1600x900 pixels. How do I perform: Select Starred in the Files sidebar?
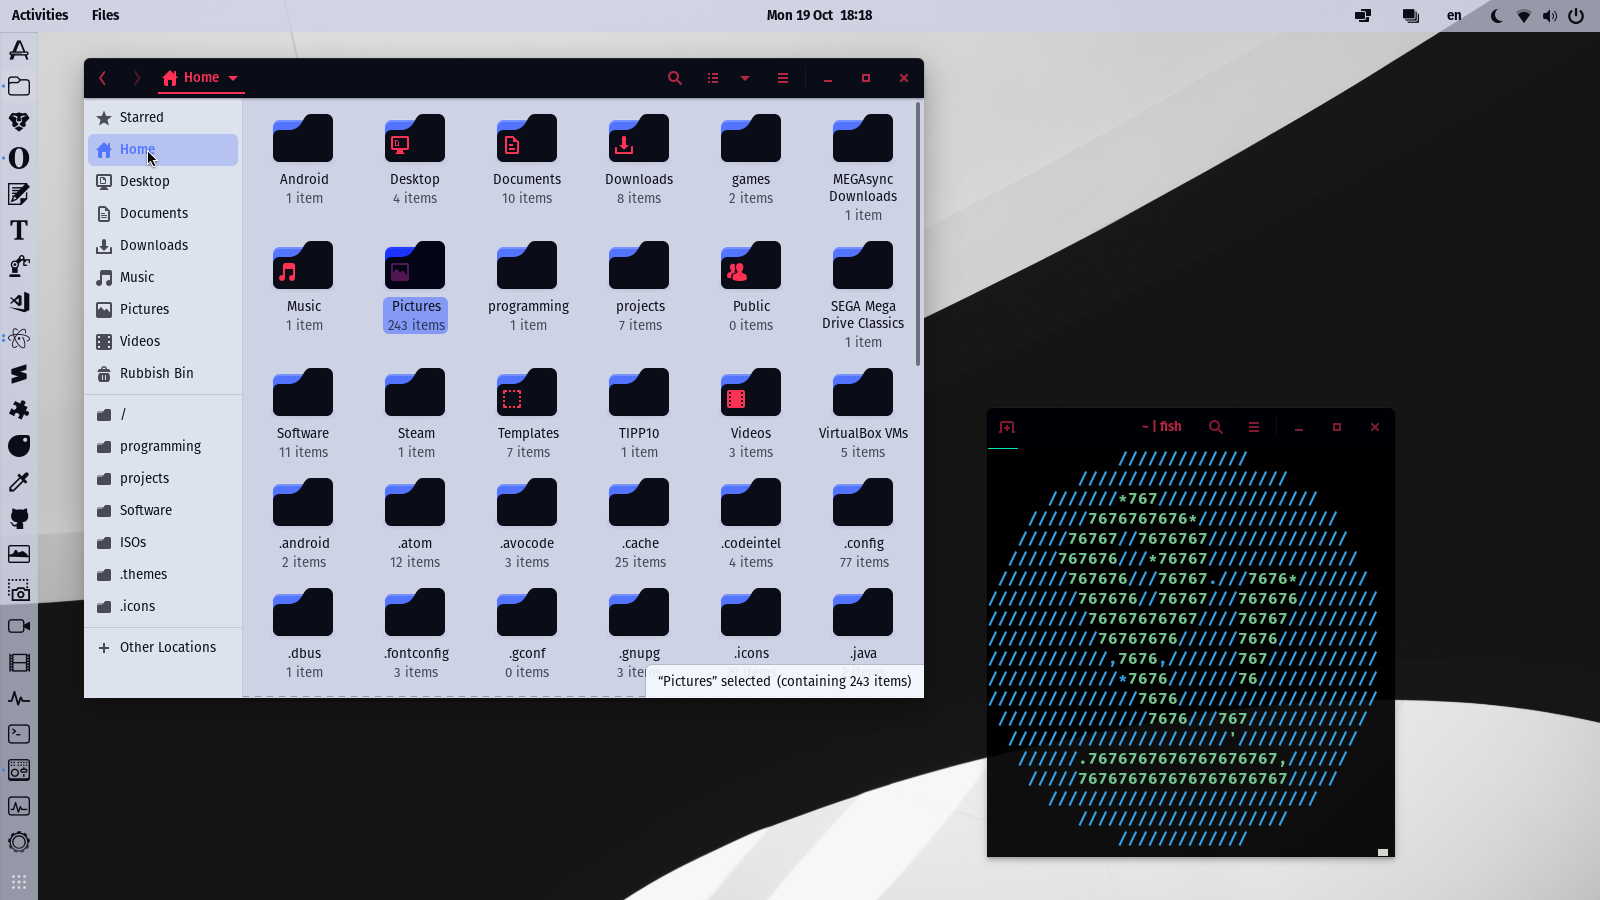click(x=163, y=118)
